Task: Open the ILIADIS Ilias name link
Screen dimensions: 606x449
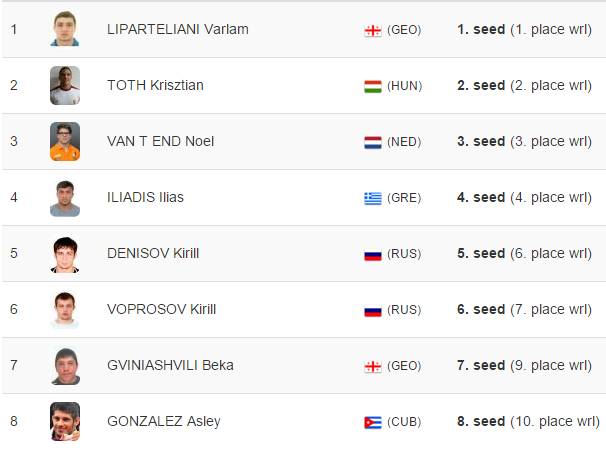Action: click(145, 197)
